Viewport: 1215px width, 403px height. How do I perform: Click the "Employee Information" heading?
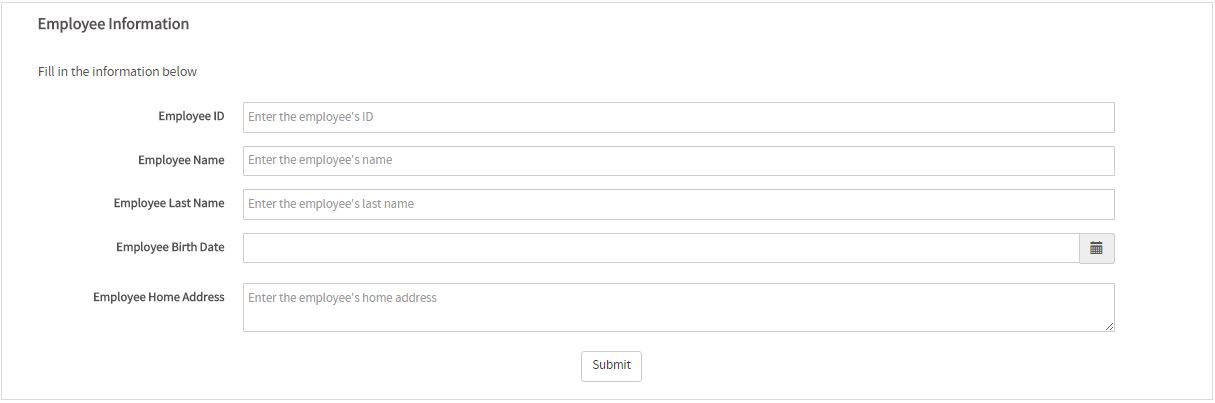click(x=113, y=24)
